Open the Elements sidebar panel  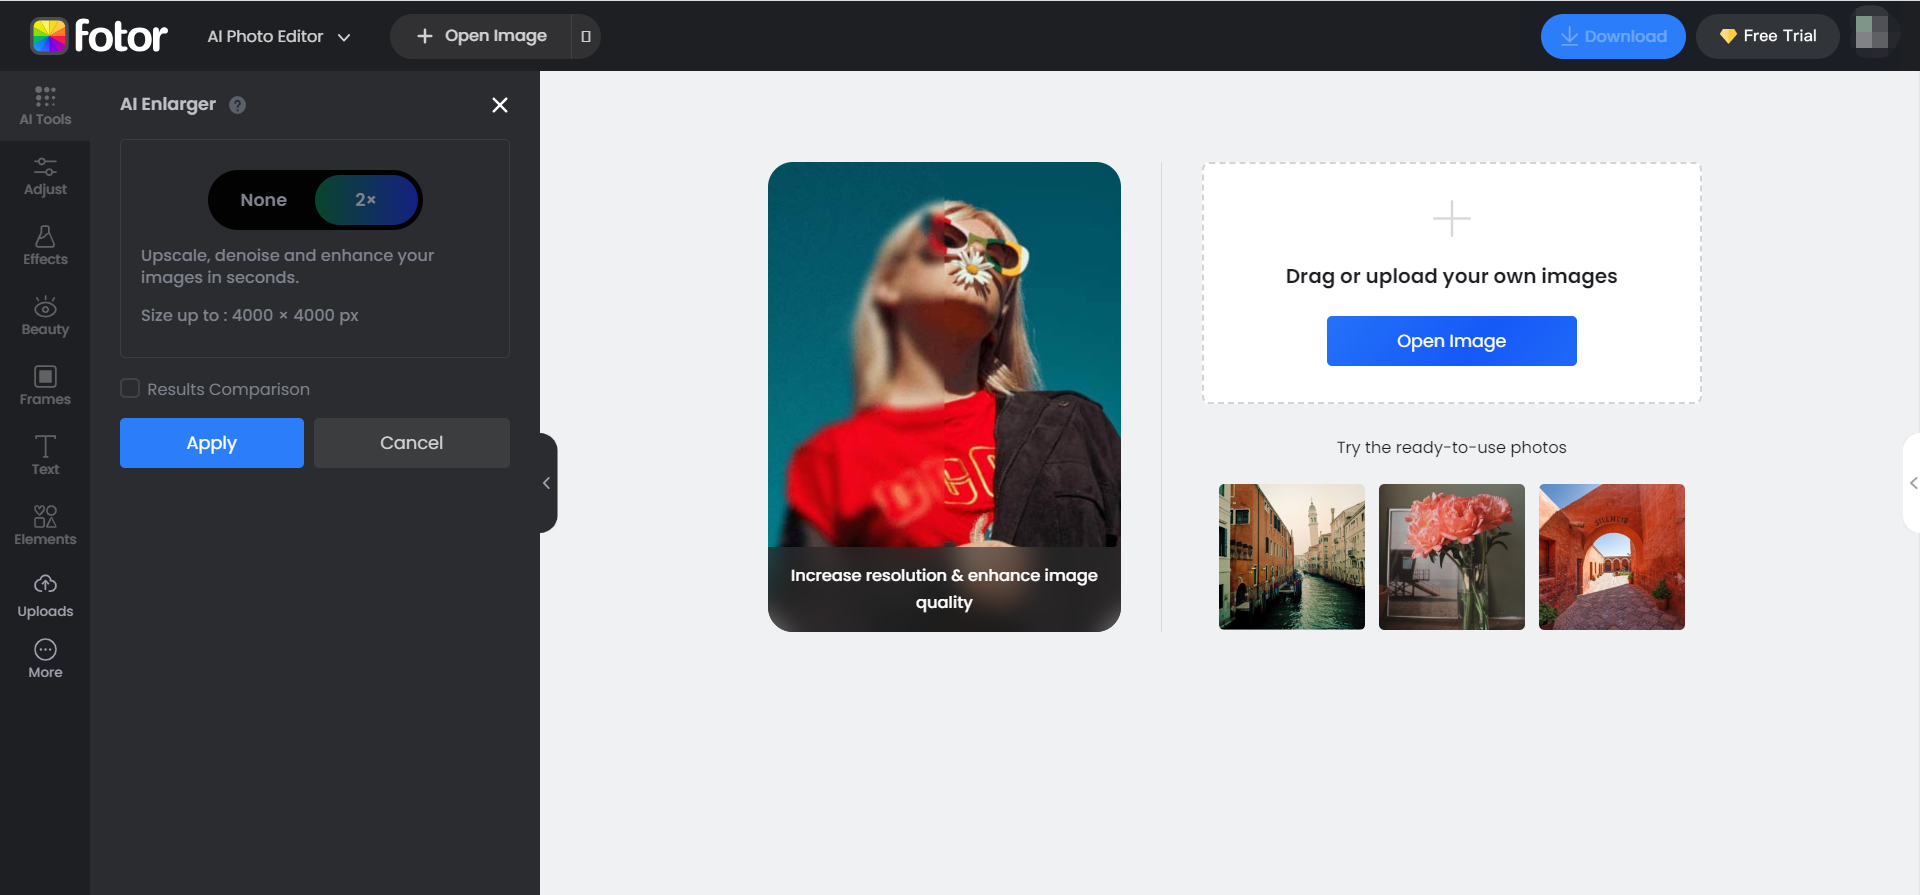(x=45, y=526)
